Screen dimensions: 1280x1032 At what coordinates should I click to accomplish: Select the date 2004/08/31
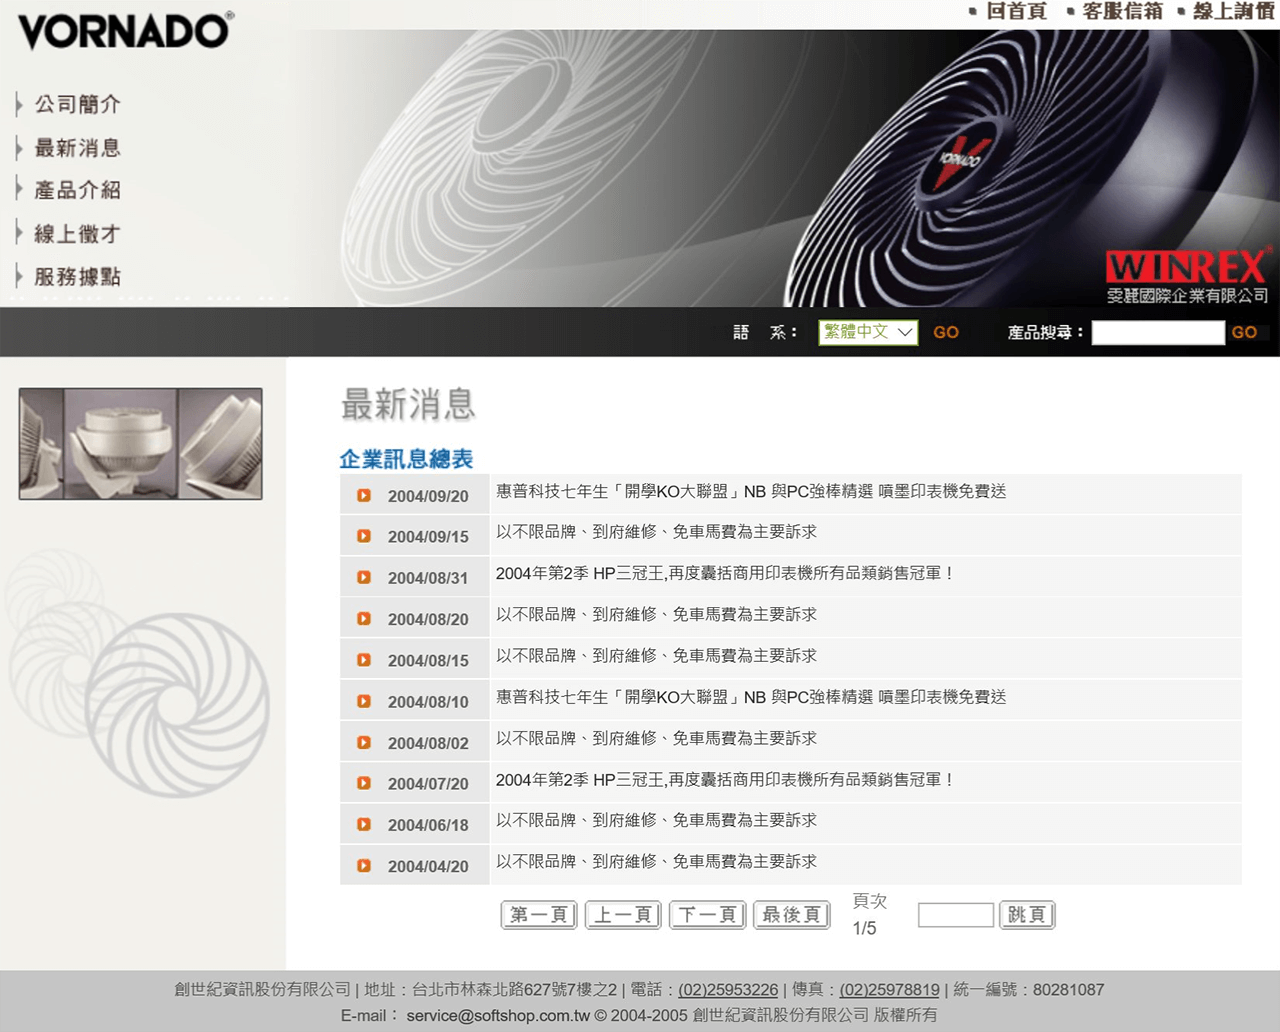tap(428, 578)
